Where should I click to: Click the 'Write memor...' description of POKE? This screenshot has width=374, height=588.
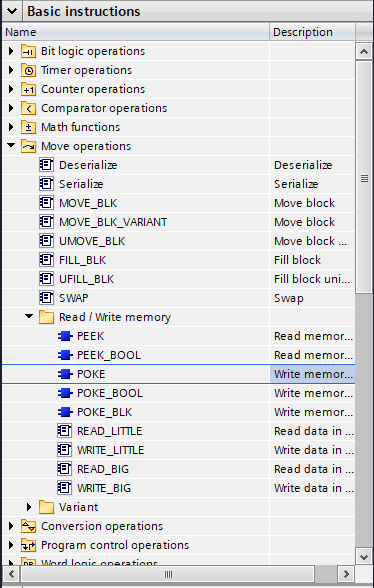point(312,374)
